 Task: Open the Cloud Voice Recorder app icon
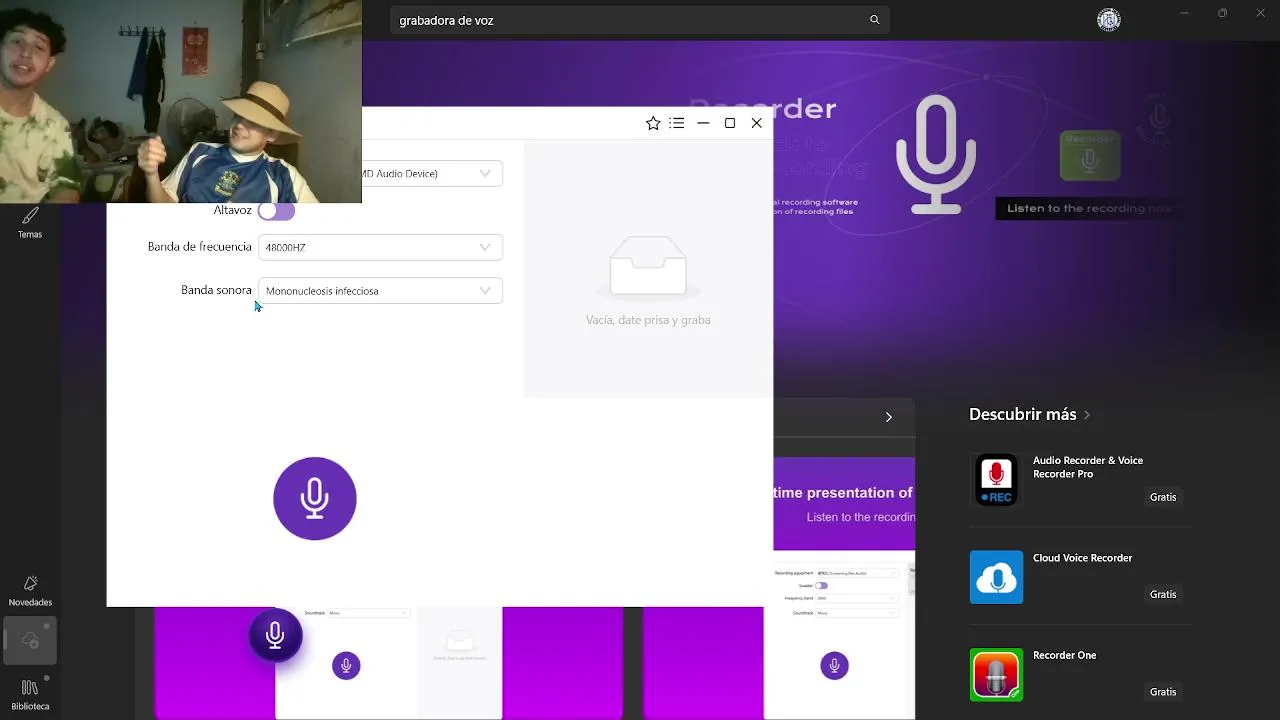pos(996,577)
